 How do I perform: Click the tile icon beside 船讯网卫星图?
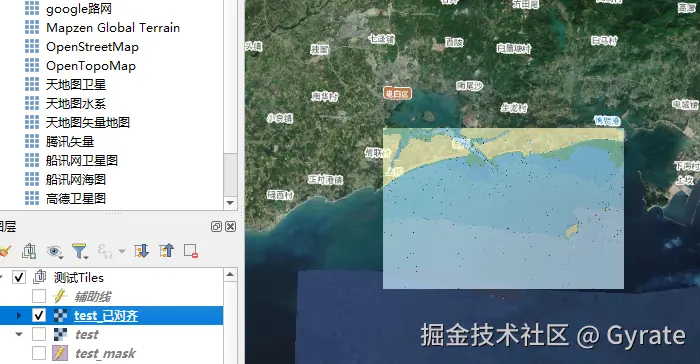32,160
